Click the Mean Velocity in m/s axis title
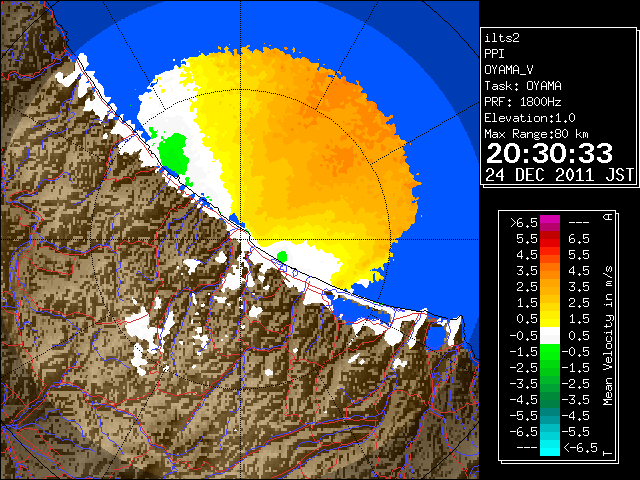 tap(608, 336)
